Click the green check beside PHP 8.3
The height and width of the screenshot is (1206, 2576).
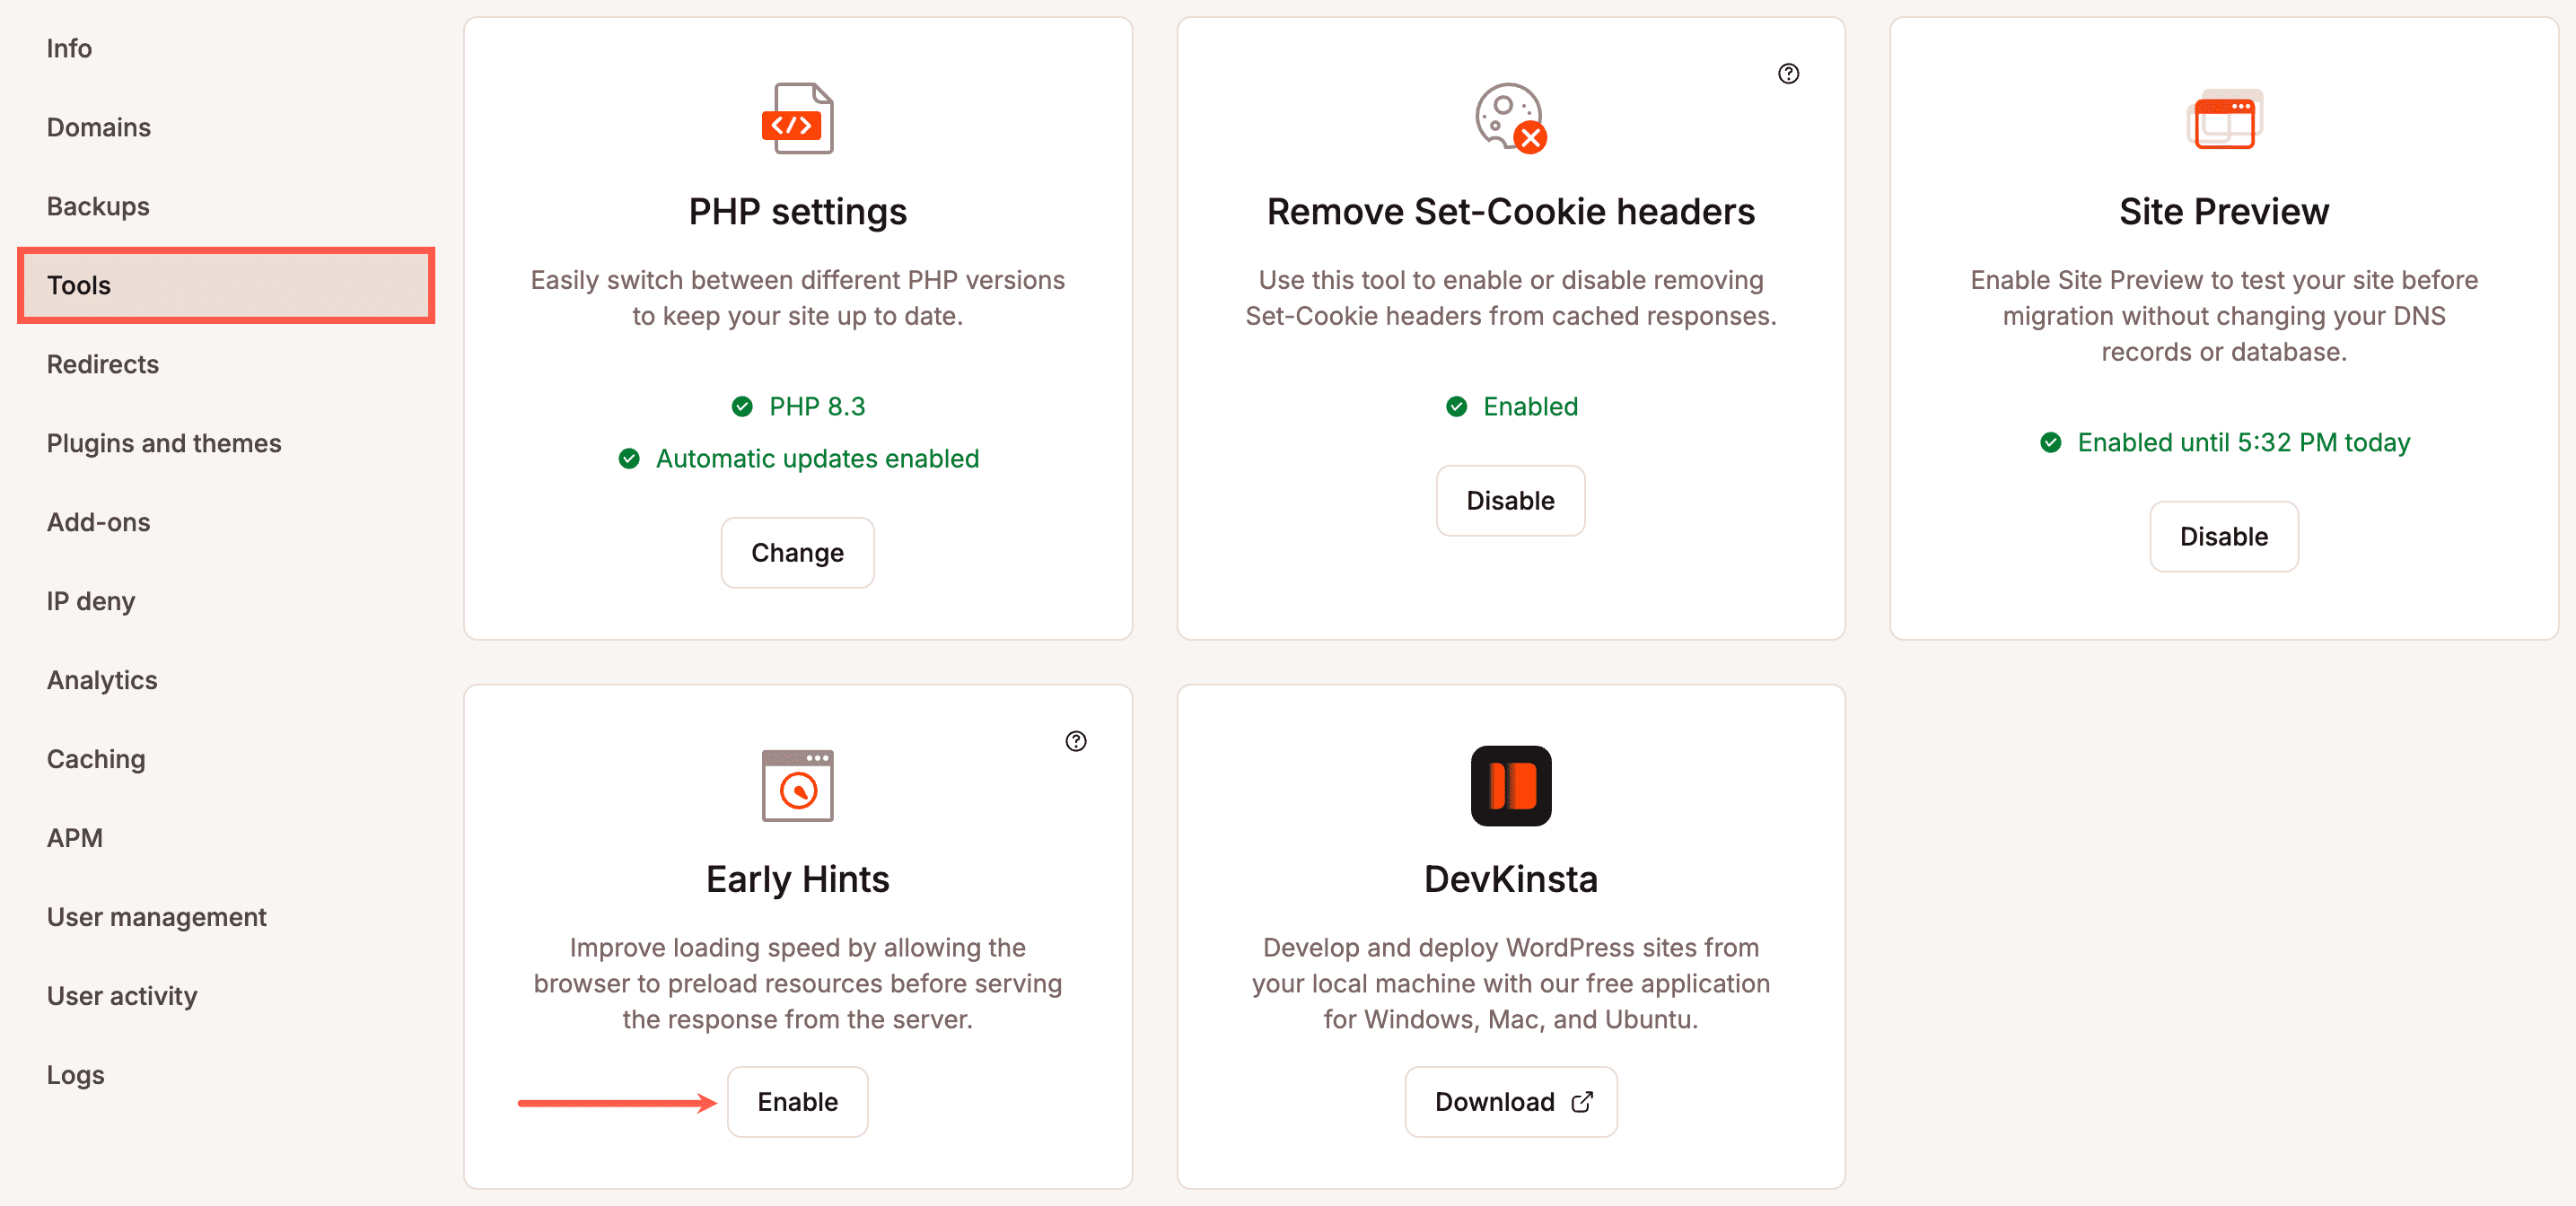point(741,406)
